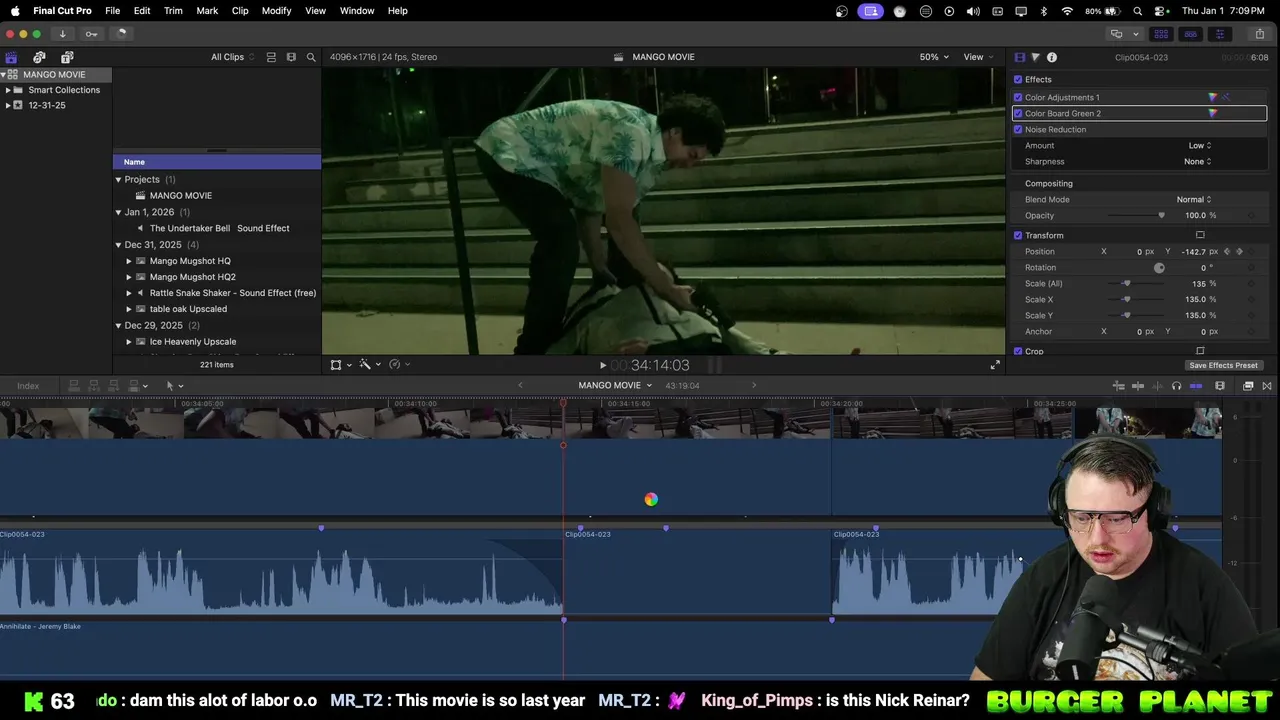Toggle the Transform checkbox

1018,235
